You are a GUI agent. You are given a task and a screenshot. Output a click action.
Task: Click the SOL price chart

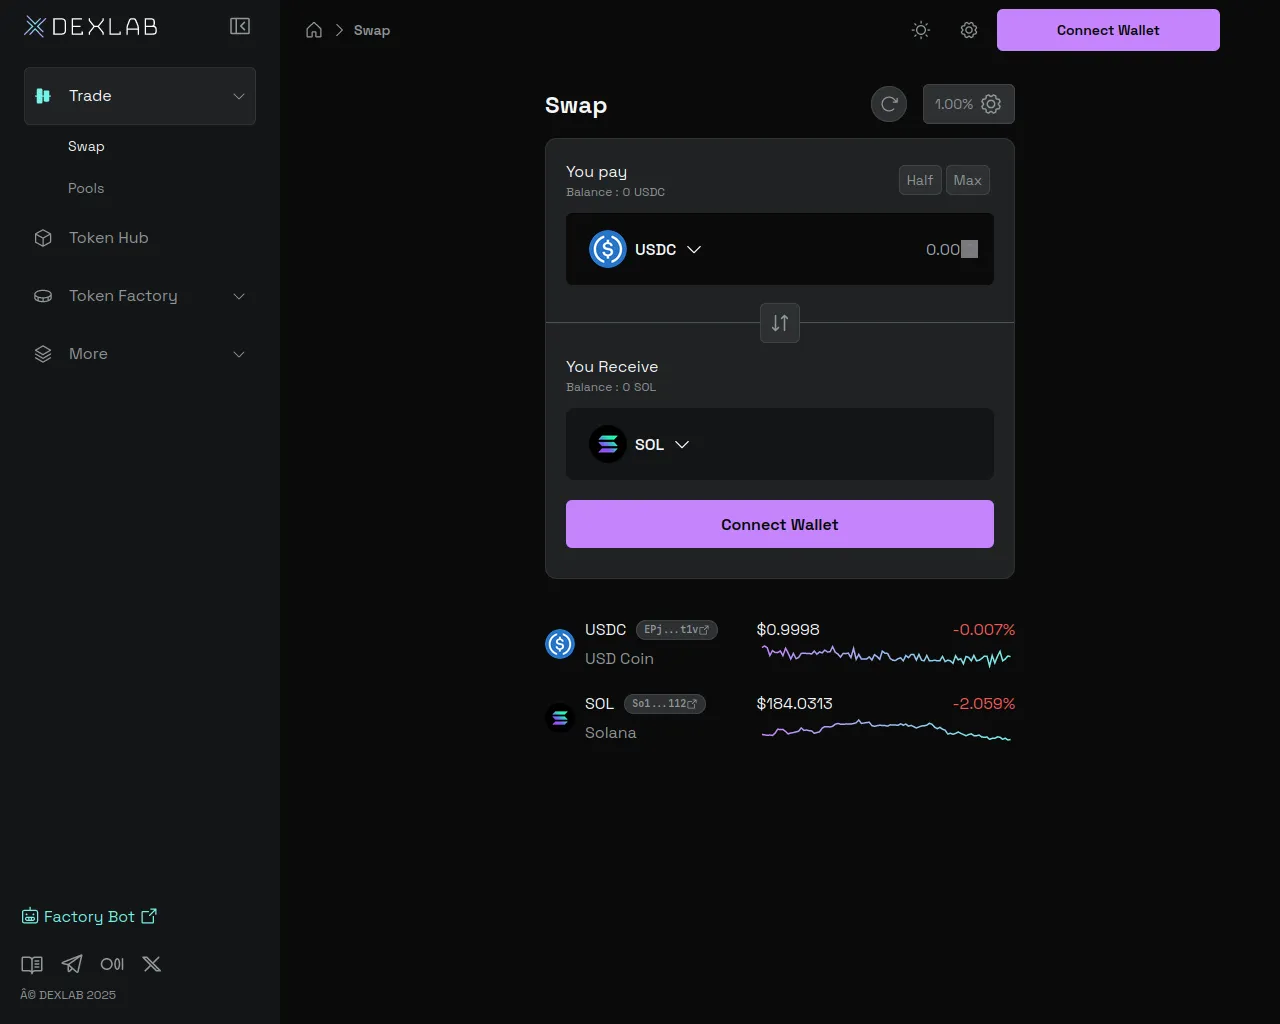click(x=886, y=730)
